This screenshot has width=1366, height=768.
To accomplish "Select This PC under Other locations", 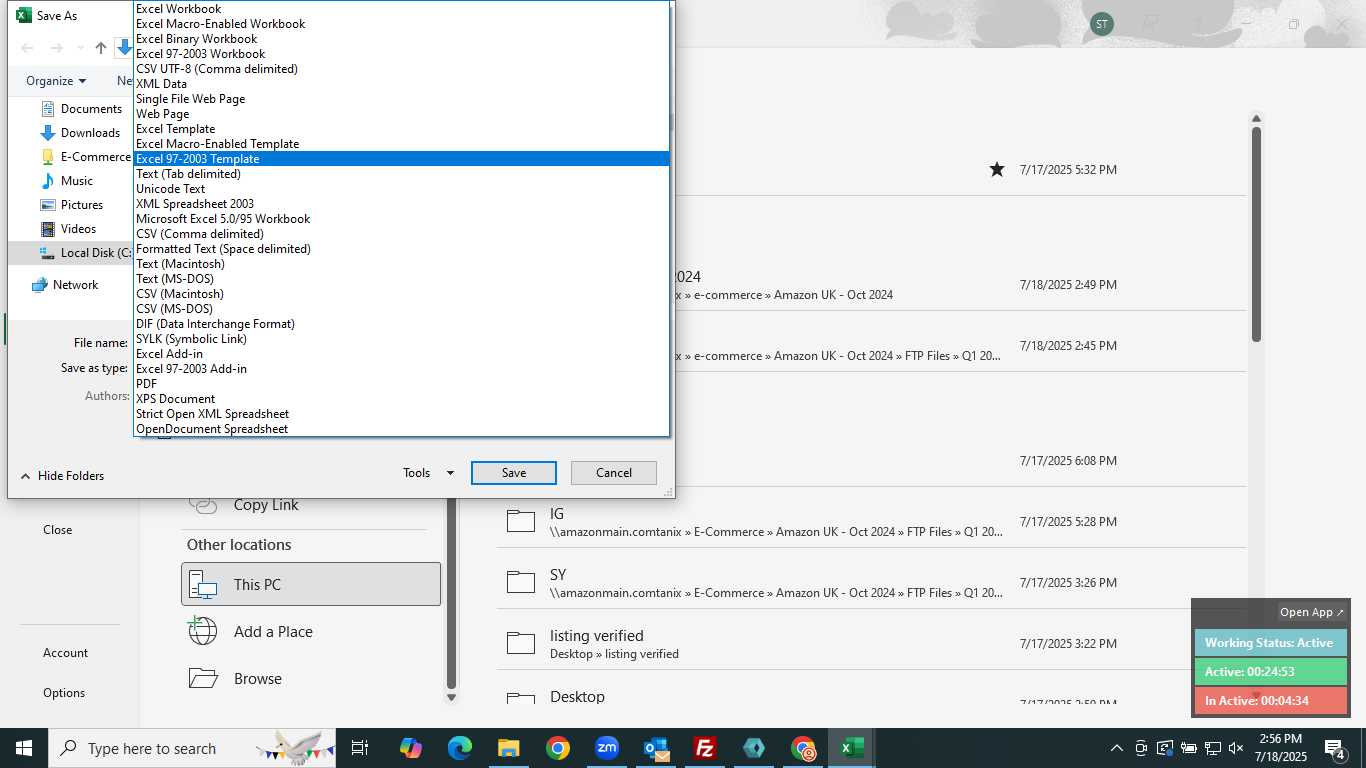I will pos(311,584).
